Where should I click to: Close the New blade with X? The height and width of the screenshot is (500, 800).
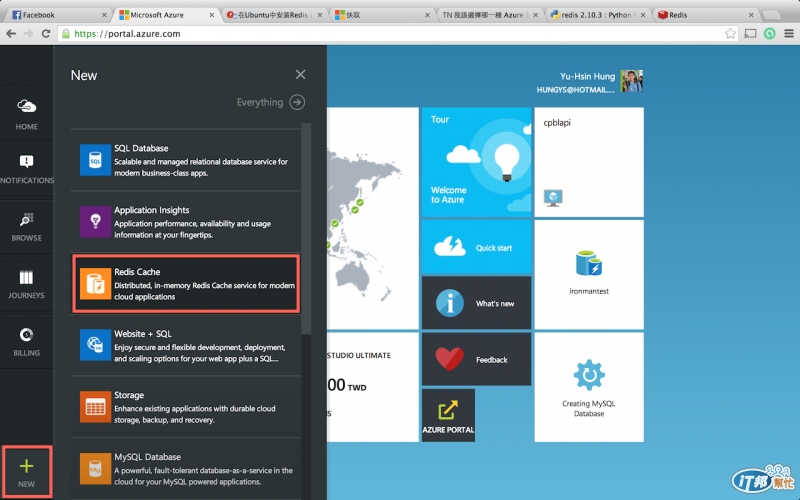pyautogui.click(x=301, y=74)
